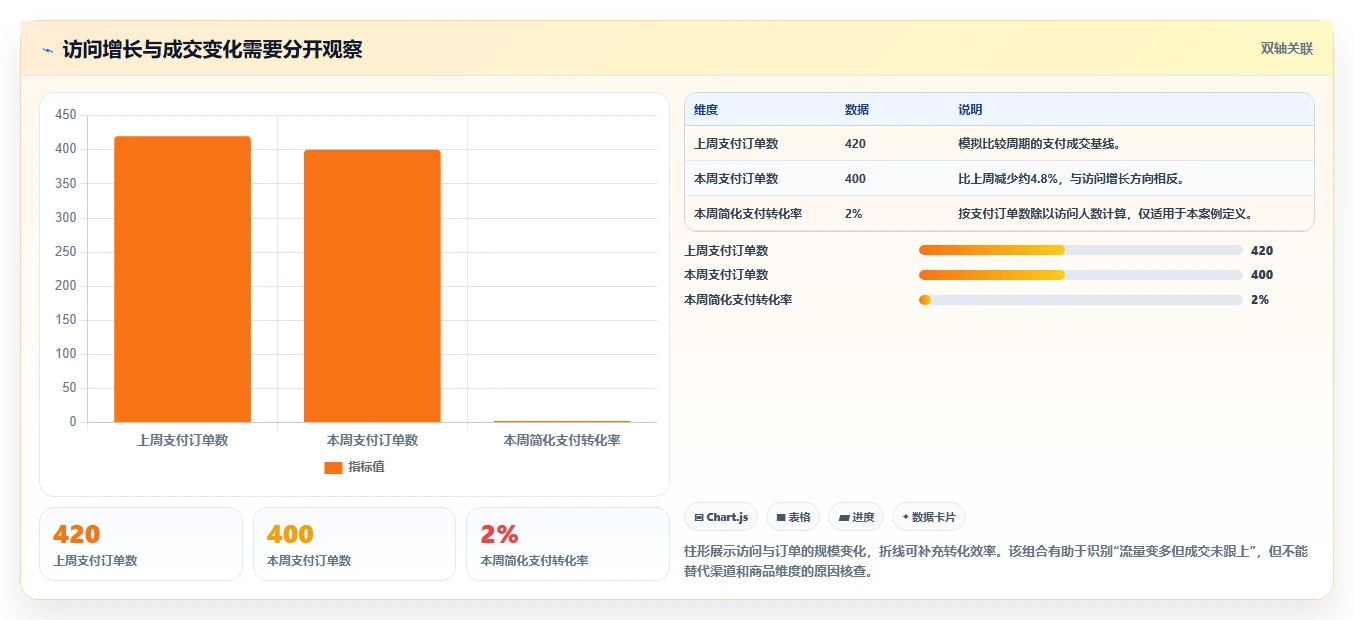Select the 进度 chip
1354x620 pixels.
click(856, 517)
